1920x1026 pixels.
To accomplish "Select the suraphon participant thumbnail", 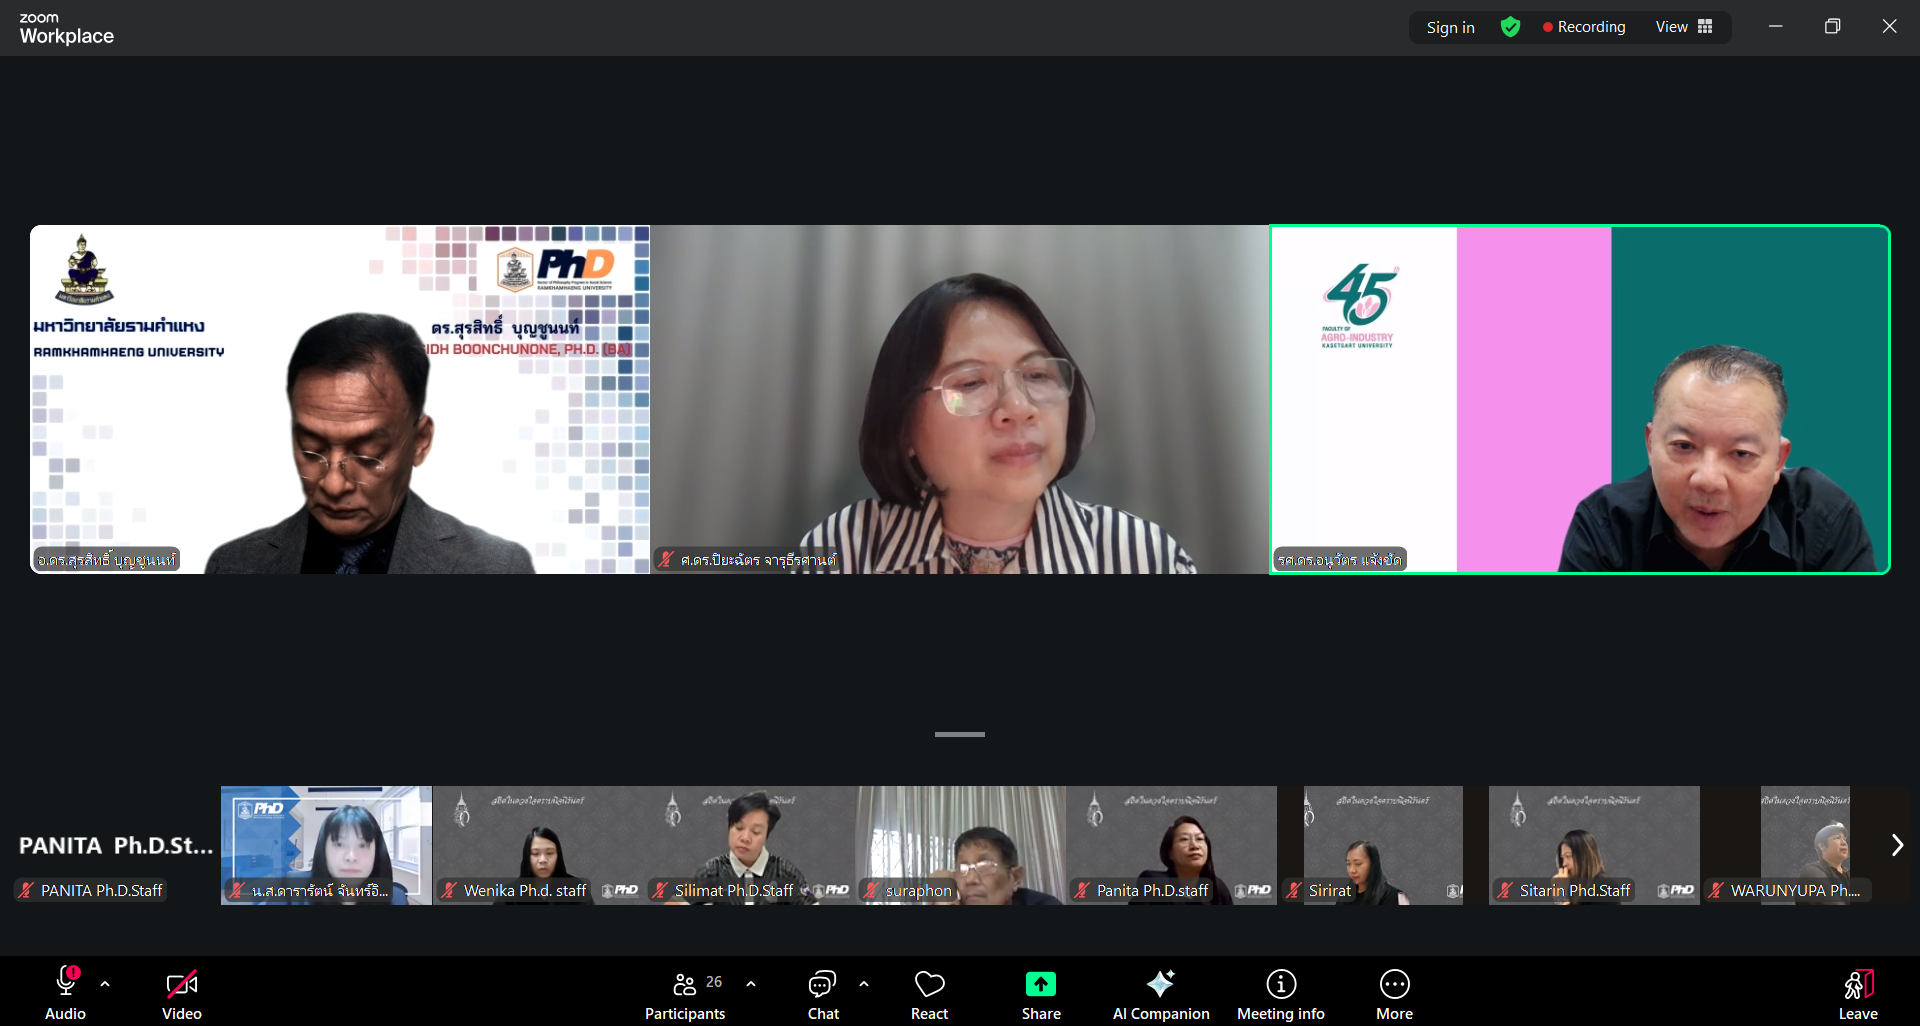I will (x=960, y=845).
